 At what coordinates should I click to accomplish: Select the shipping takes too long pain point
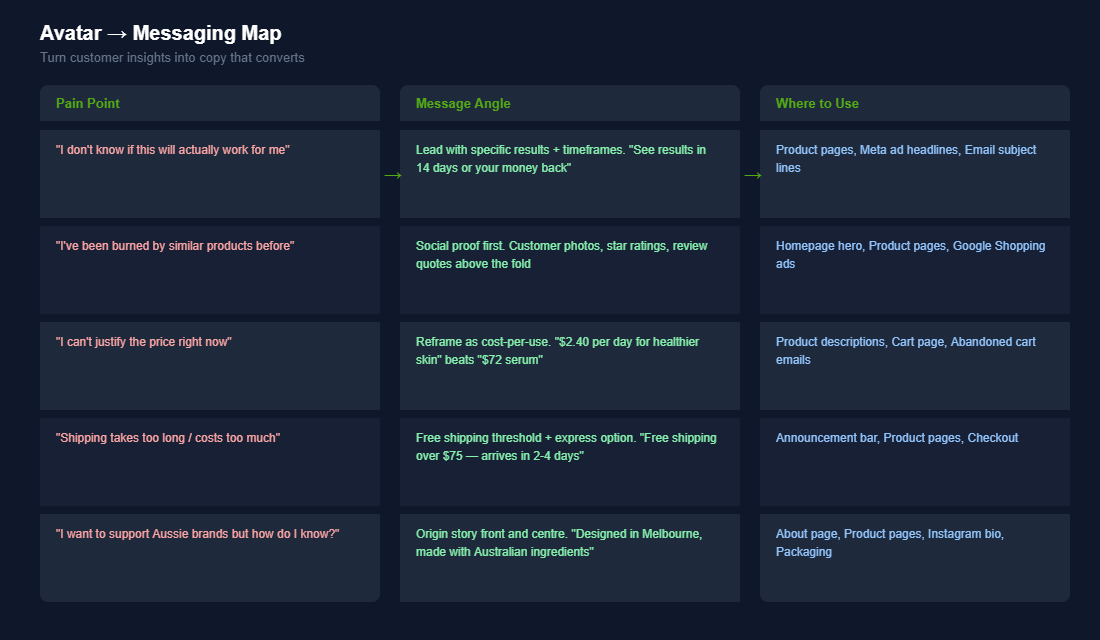click(210, 462)
